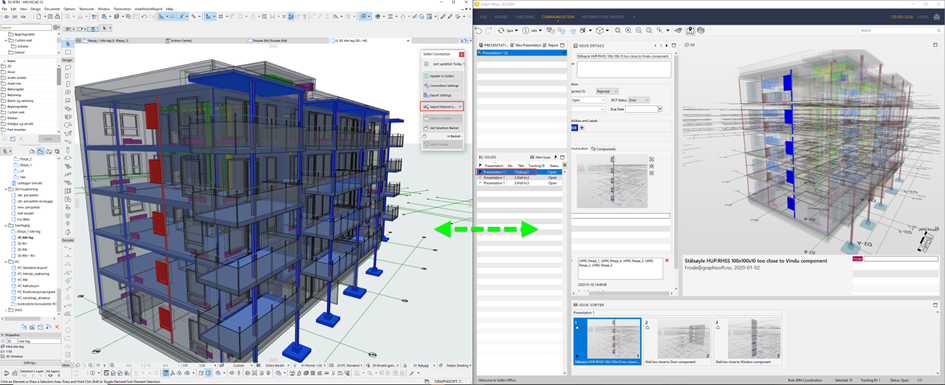Toggle visibility eye on Presentation 1 row

click(x=564, y=53)
